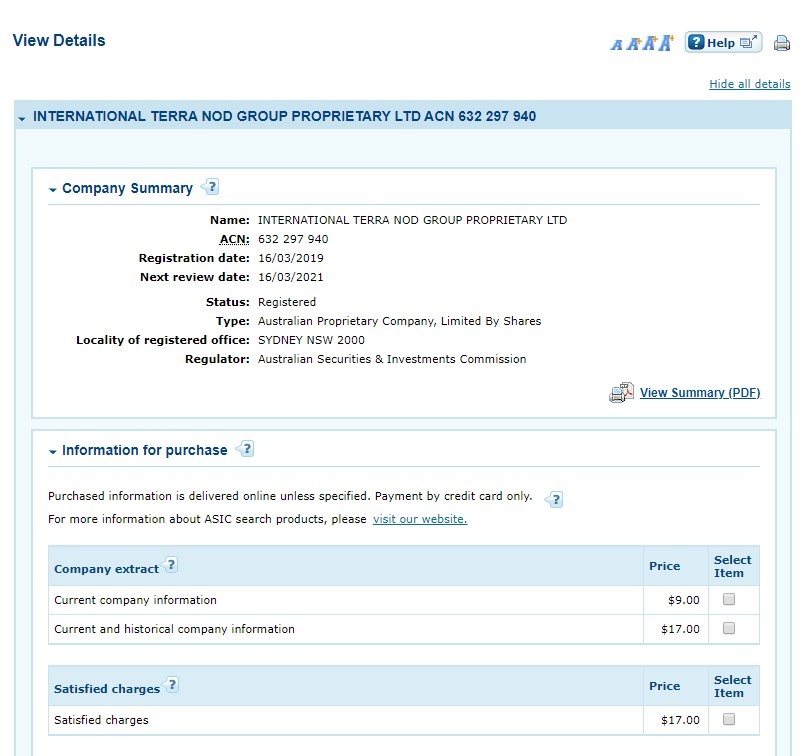Open help tooltip beside Satisfied charges heading
801x756 pixels.
coord(172,684)
